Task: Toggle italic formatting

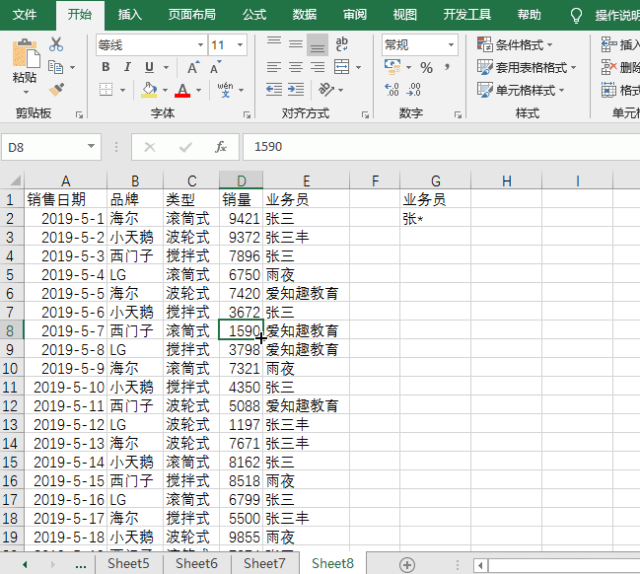Action: 127,67
